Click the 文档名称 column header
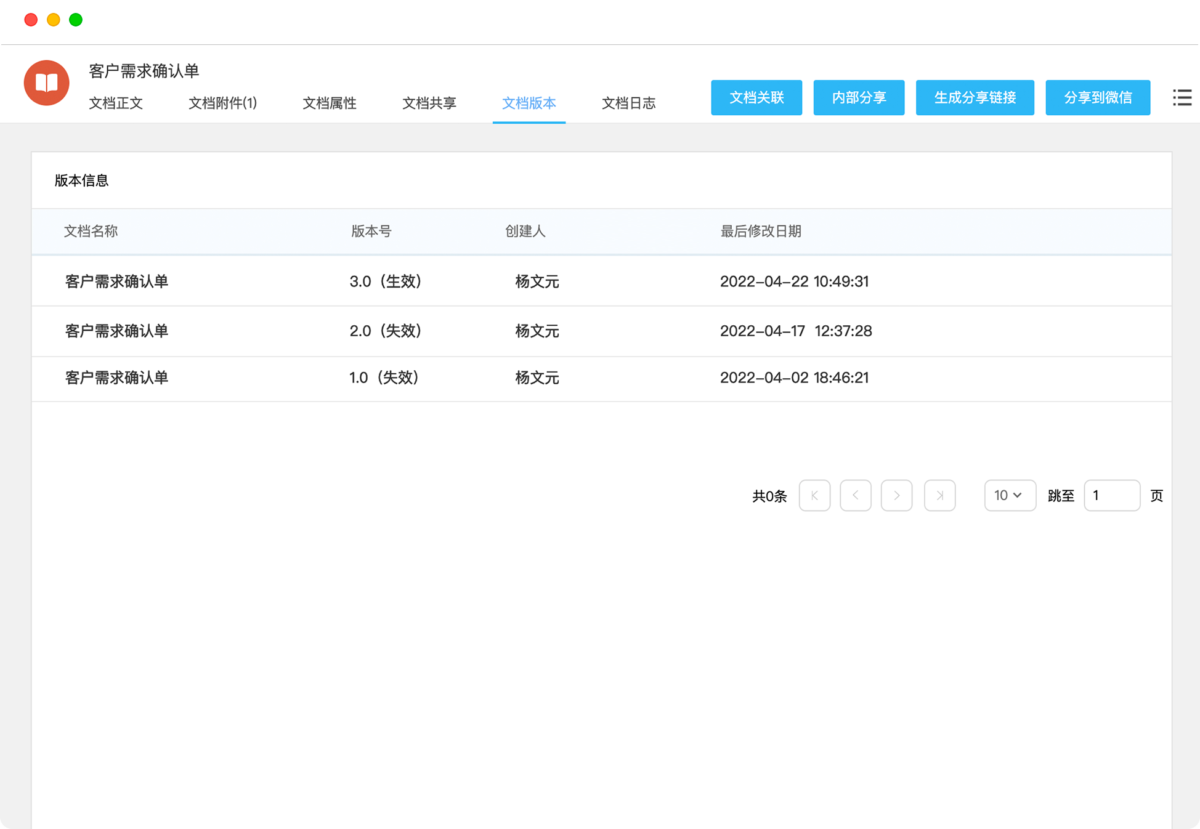 pos(91,231)
